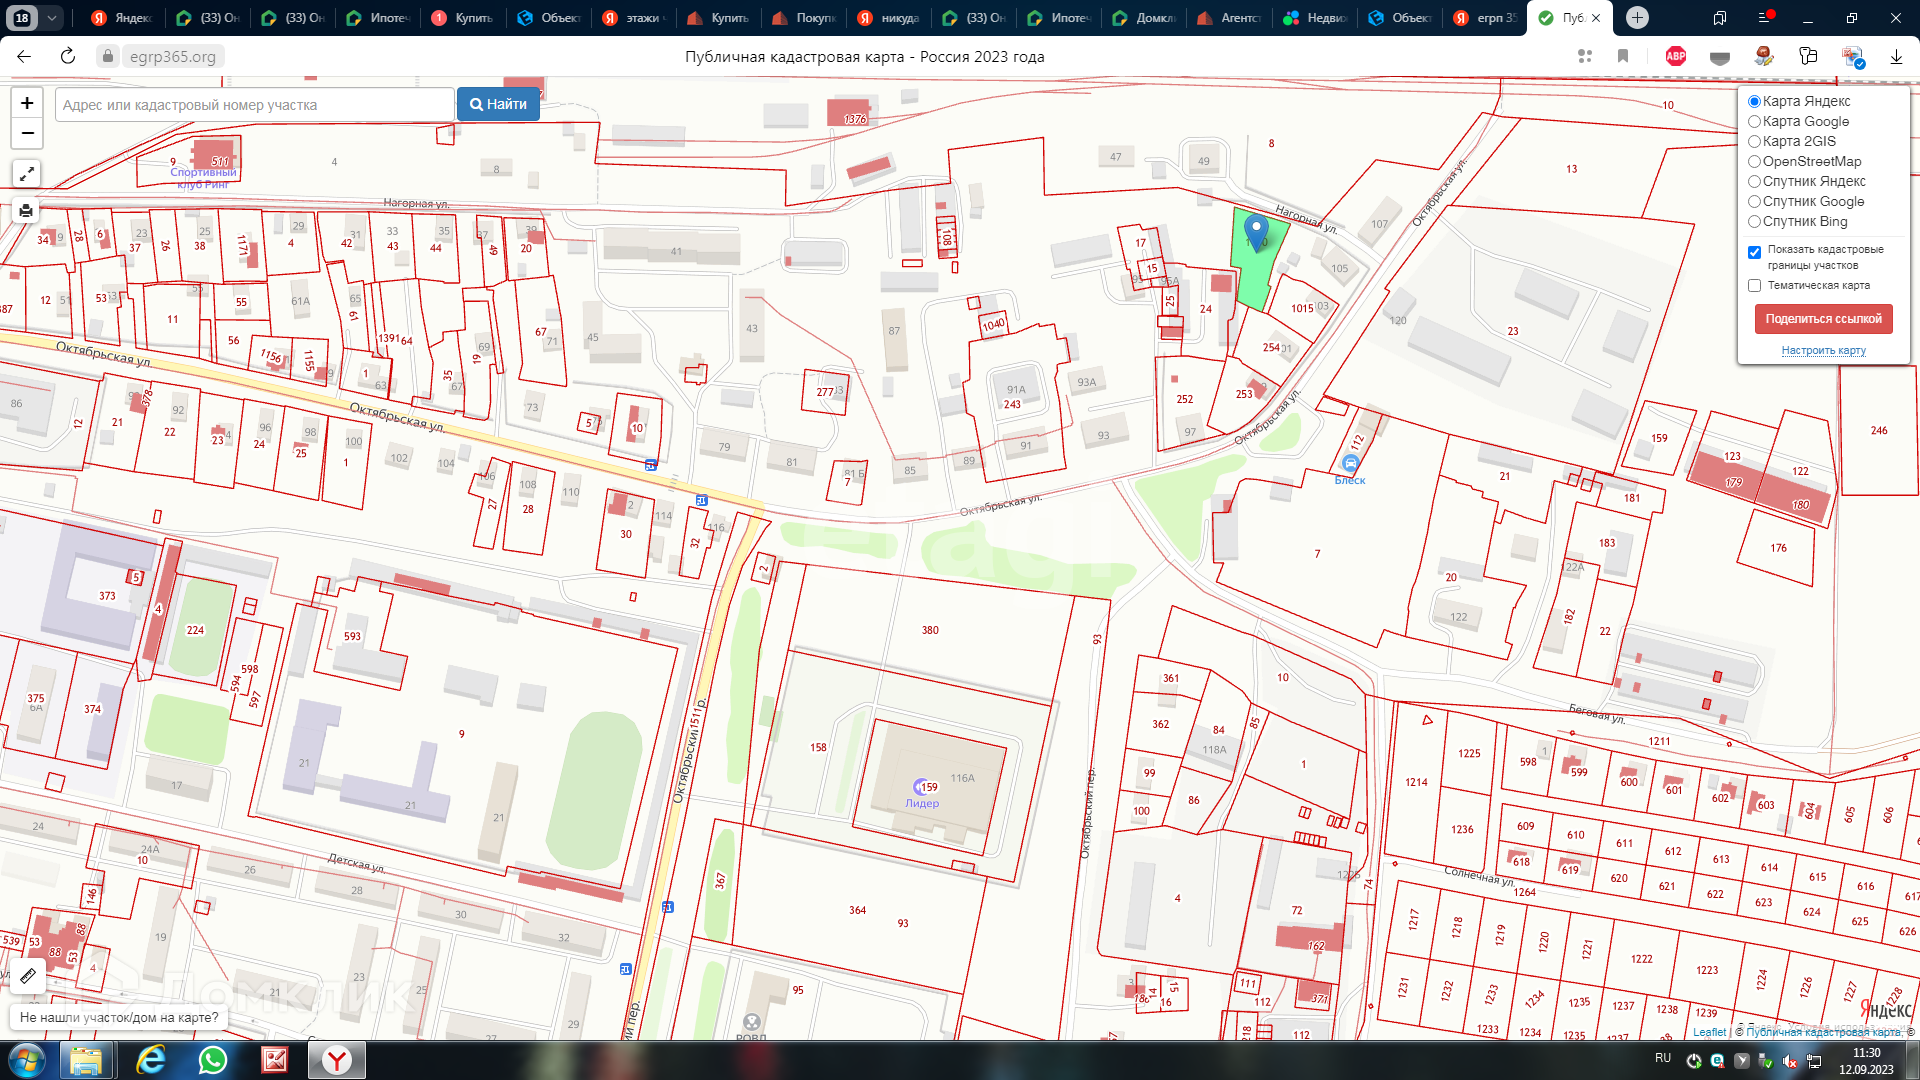Screen dimensions: 1920x1080
Task: Bookmark the current page
Action: point(1623,57)
